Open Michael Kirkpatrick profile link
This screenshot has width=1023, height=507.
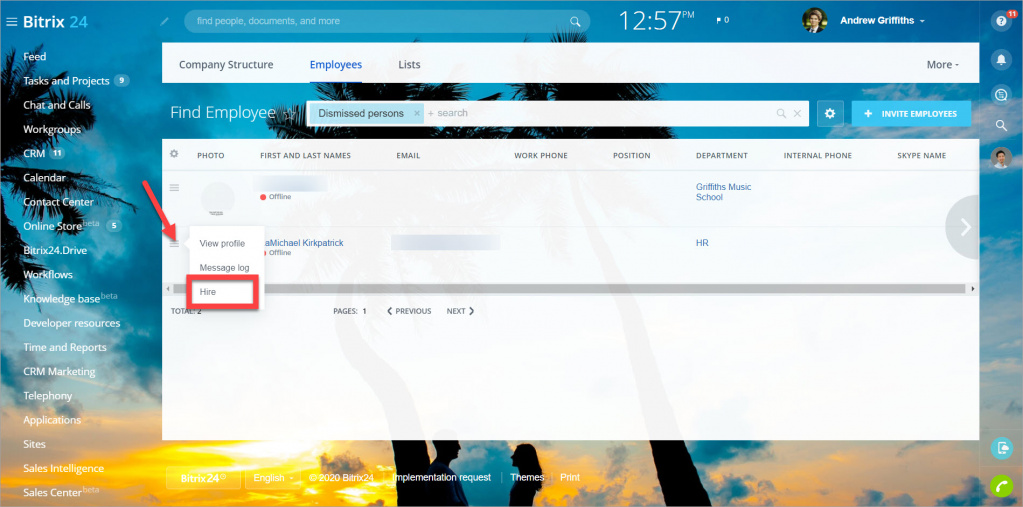(303, 243)
